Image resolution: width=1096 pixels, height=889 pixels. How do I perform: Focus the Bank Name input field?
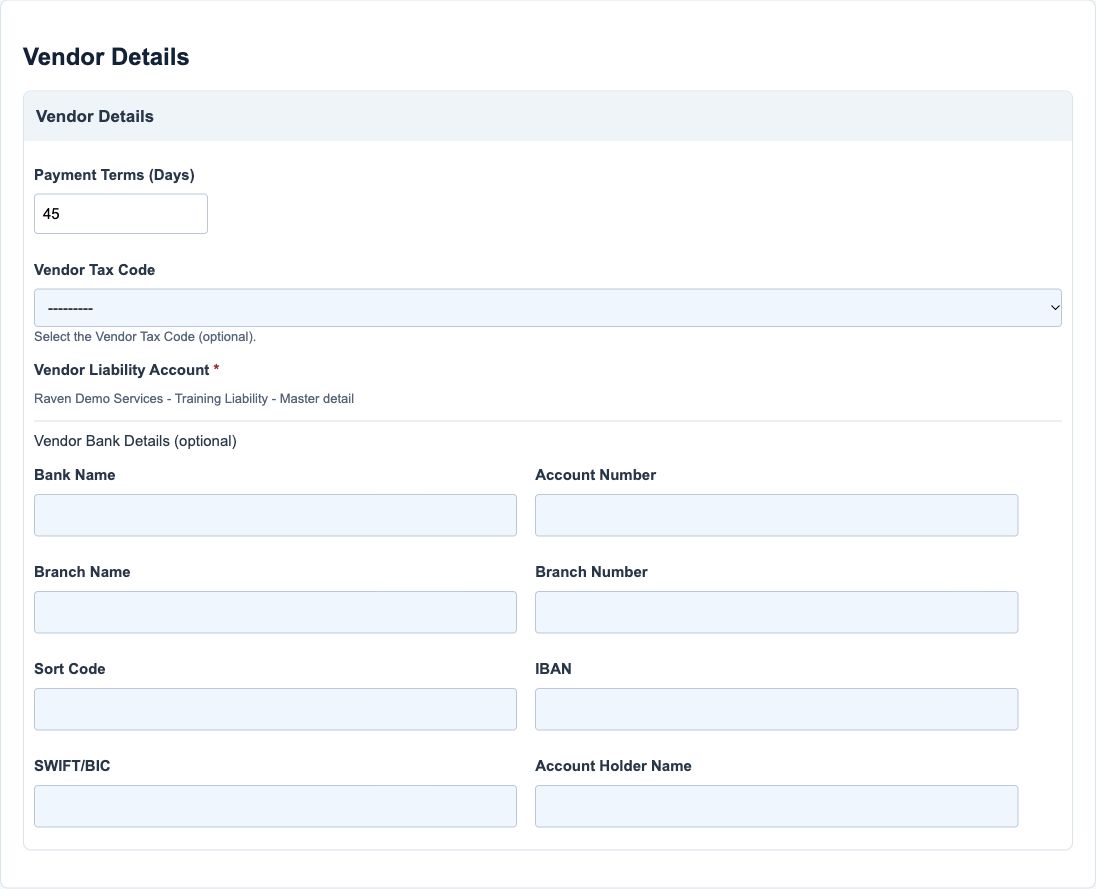[x=275, y=515]
